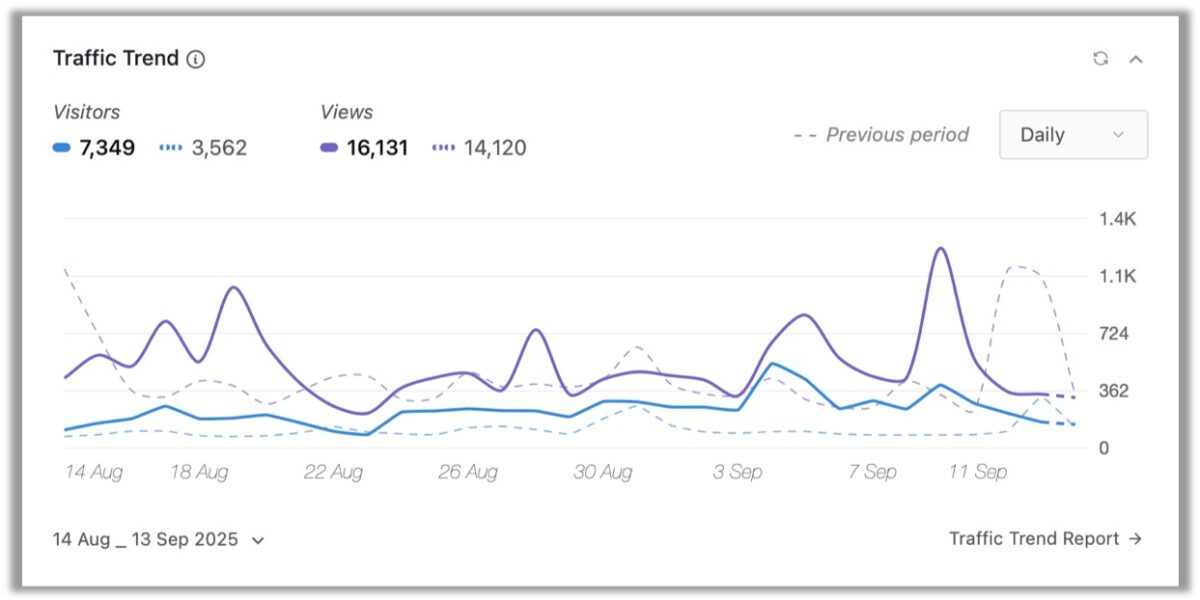
Task: Collapse the Traffic Trend panel
Action: tap(1136, 59)
